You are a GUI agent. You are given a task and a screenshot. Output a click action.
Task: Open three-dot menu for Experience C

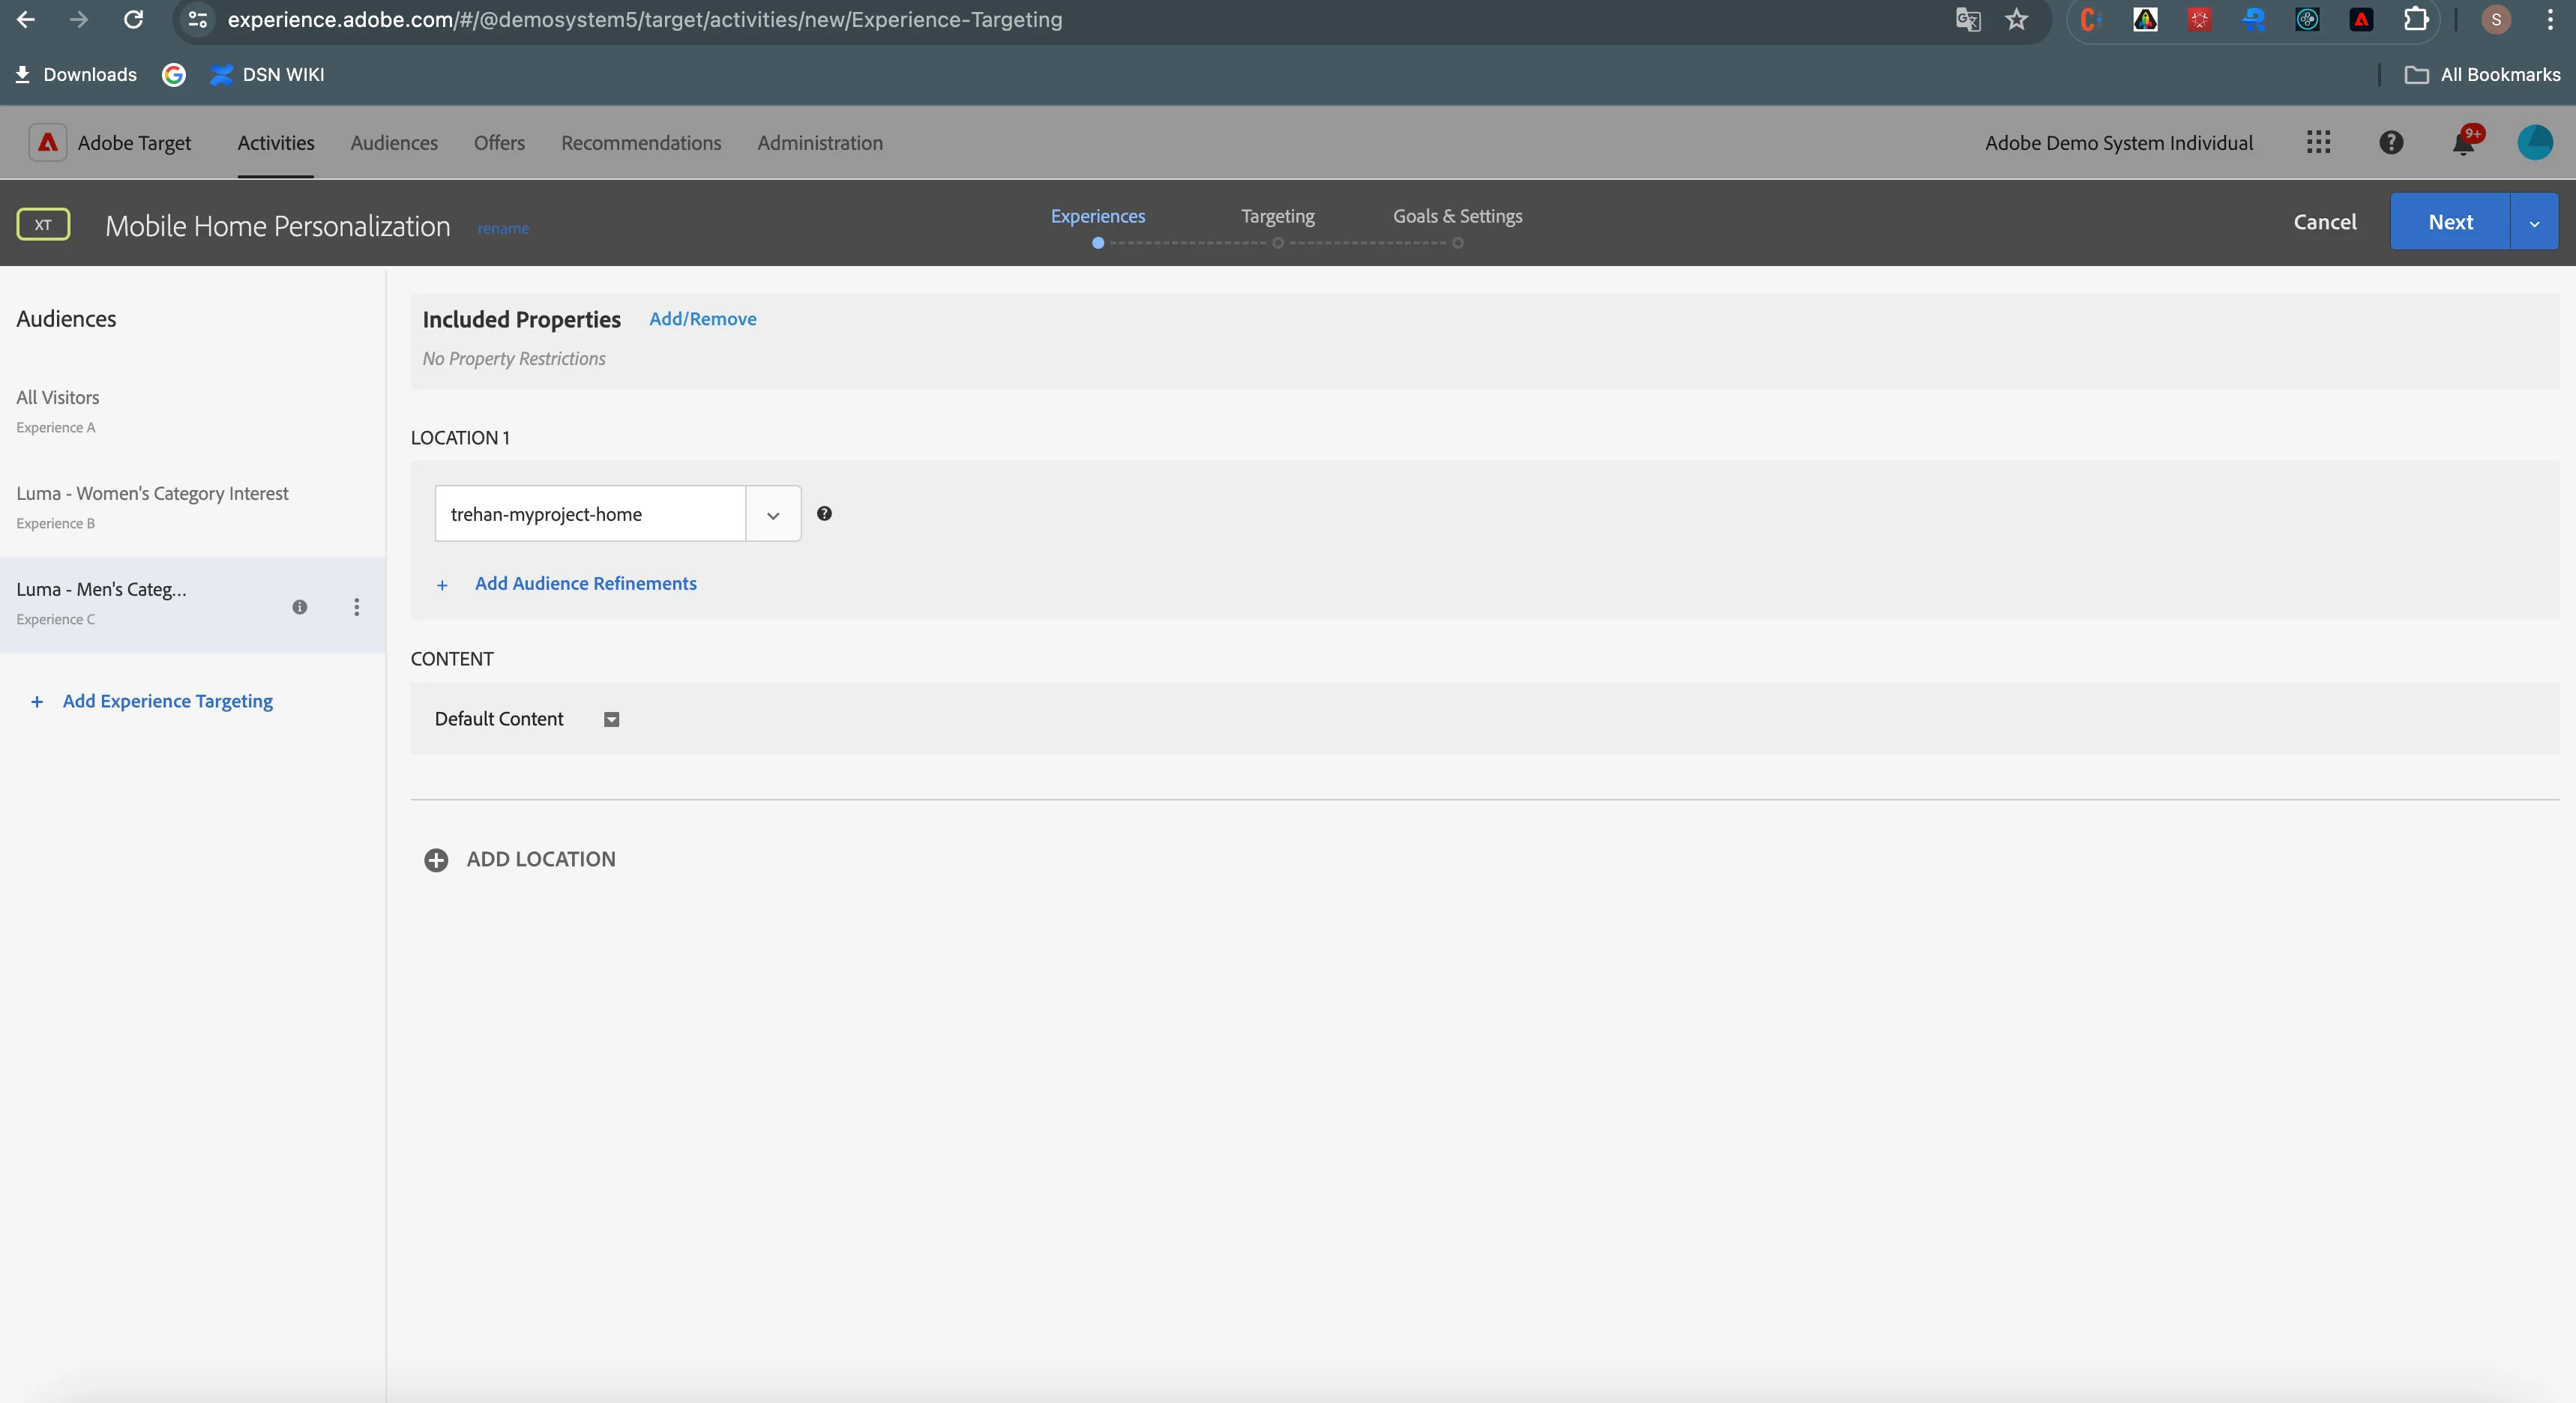356,607
